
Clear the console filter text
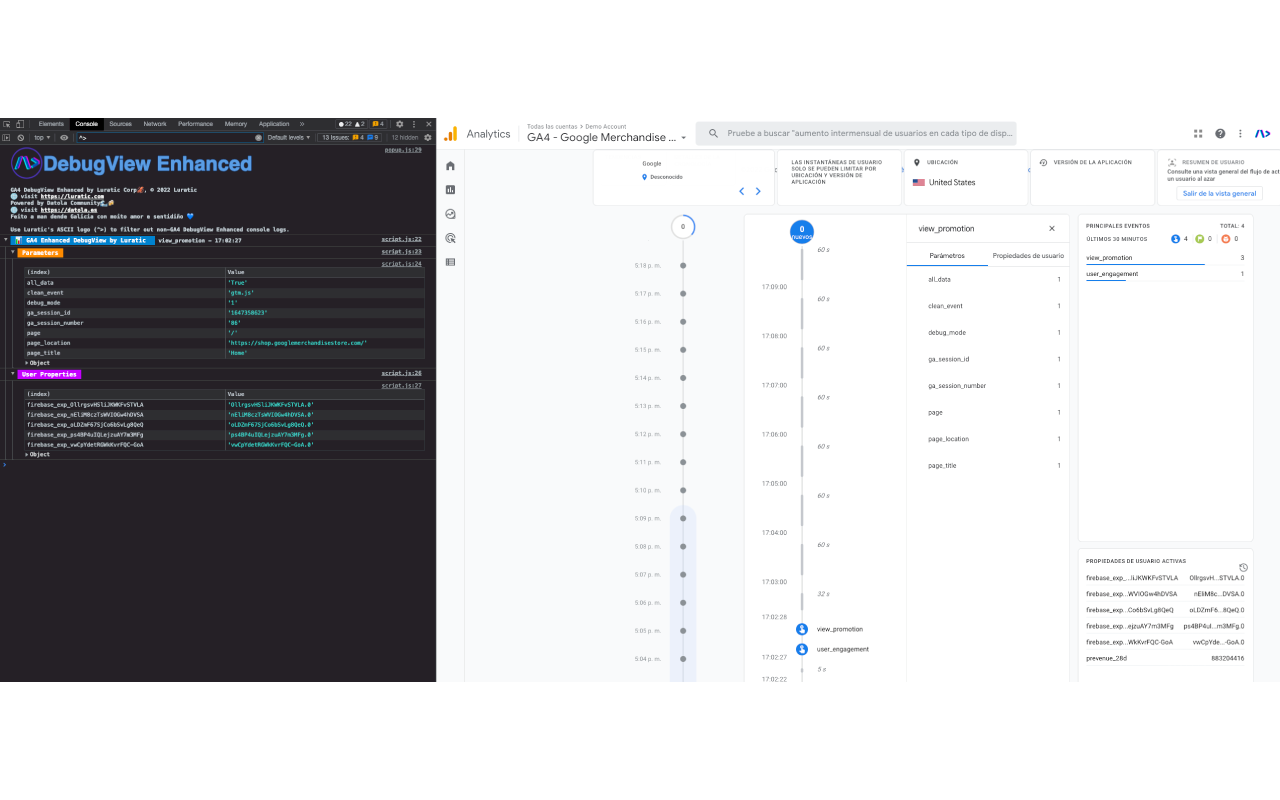tap(258, 137)
